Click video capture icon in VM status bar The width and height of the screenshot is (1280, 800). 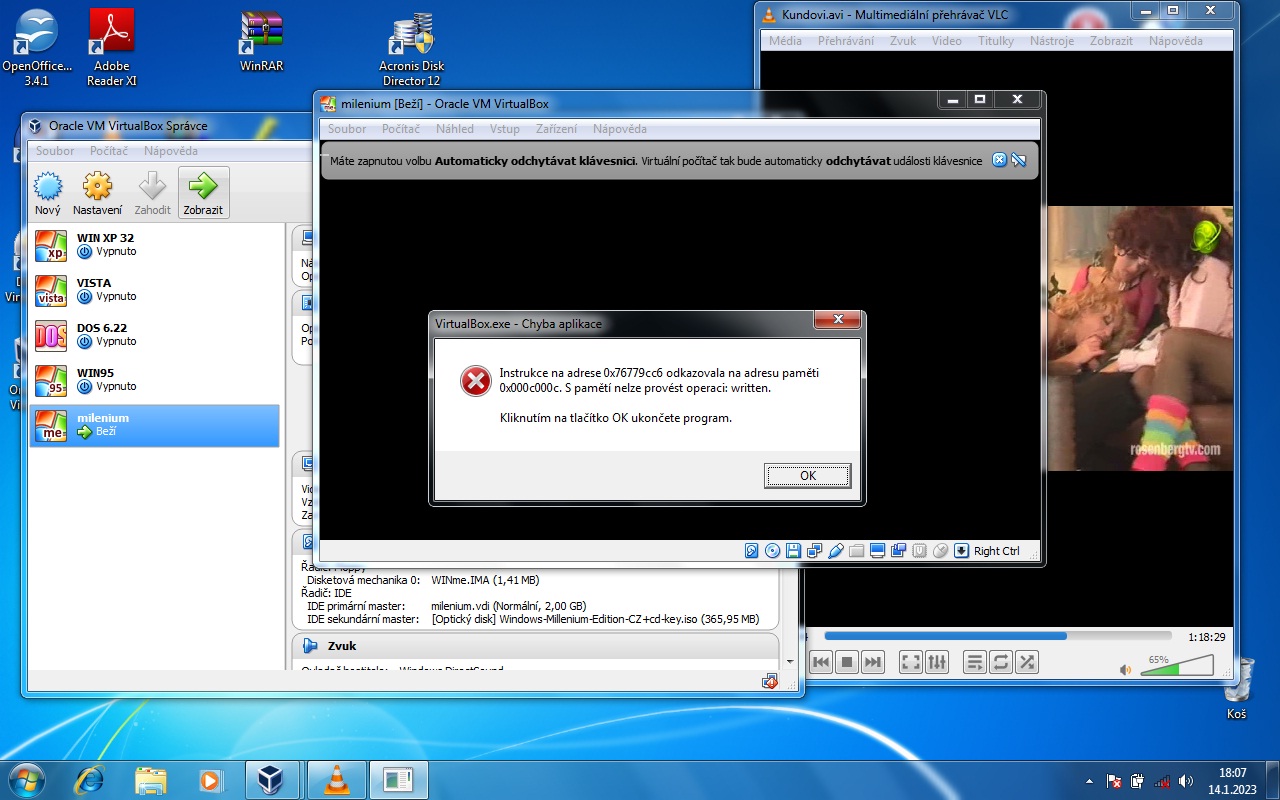coord(898,551)
